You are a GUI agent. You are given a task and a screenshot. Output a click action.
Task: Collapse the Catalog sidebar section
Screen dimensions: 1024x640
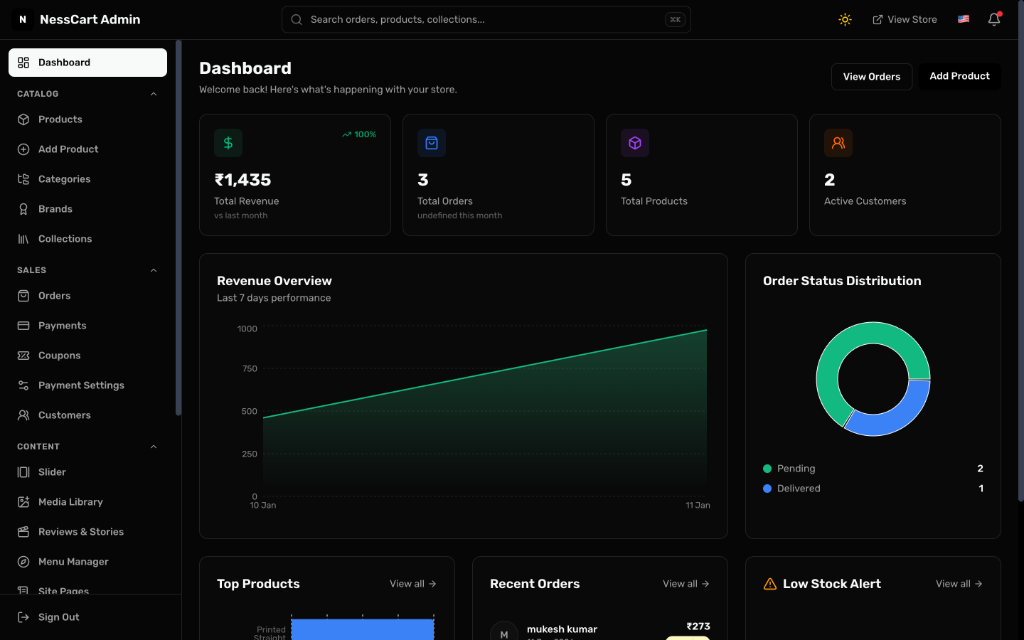pyautogui.click(x=153, y=94)
